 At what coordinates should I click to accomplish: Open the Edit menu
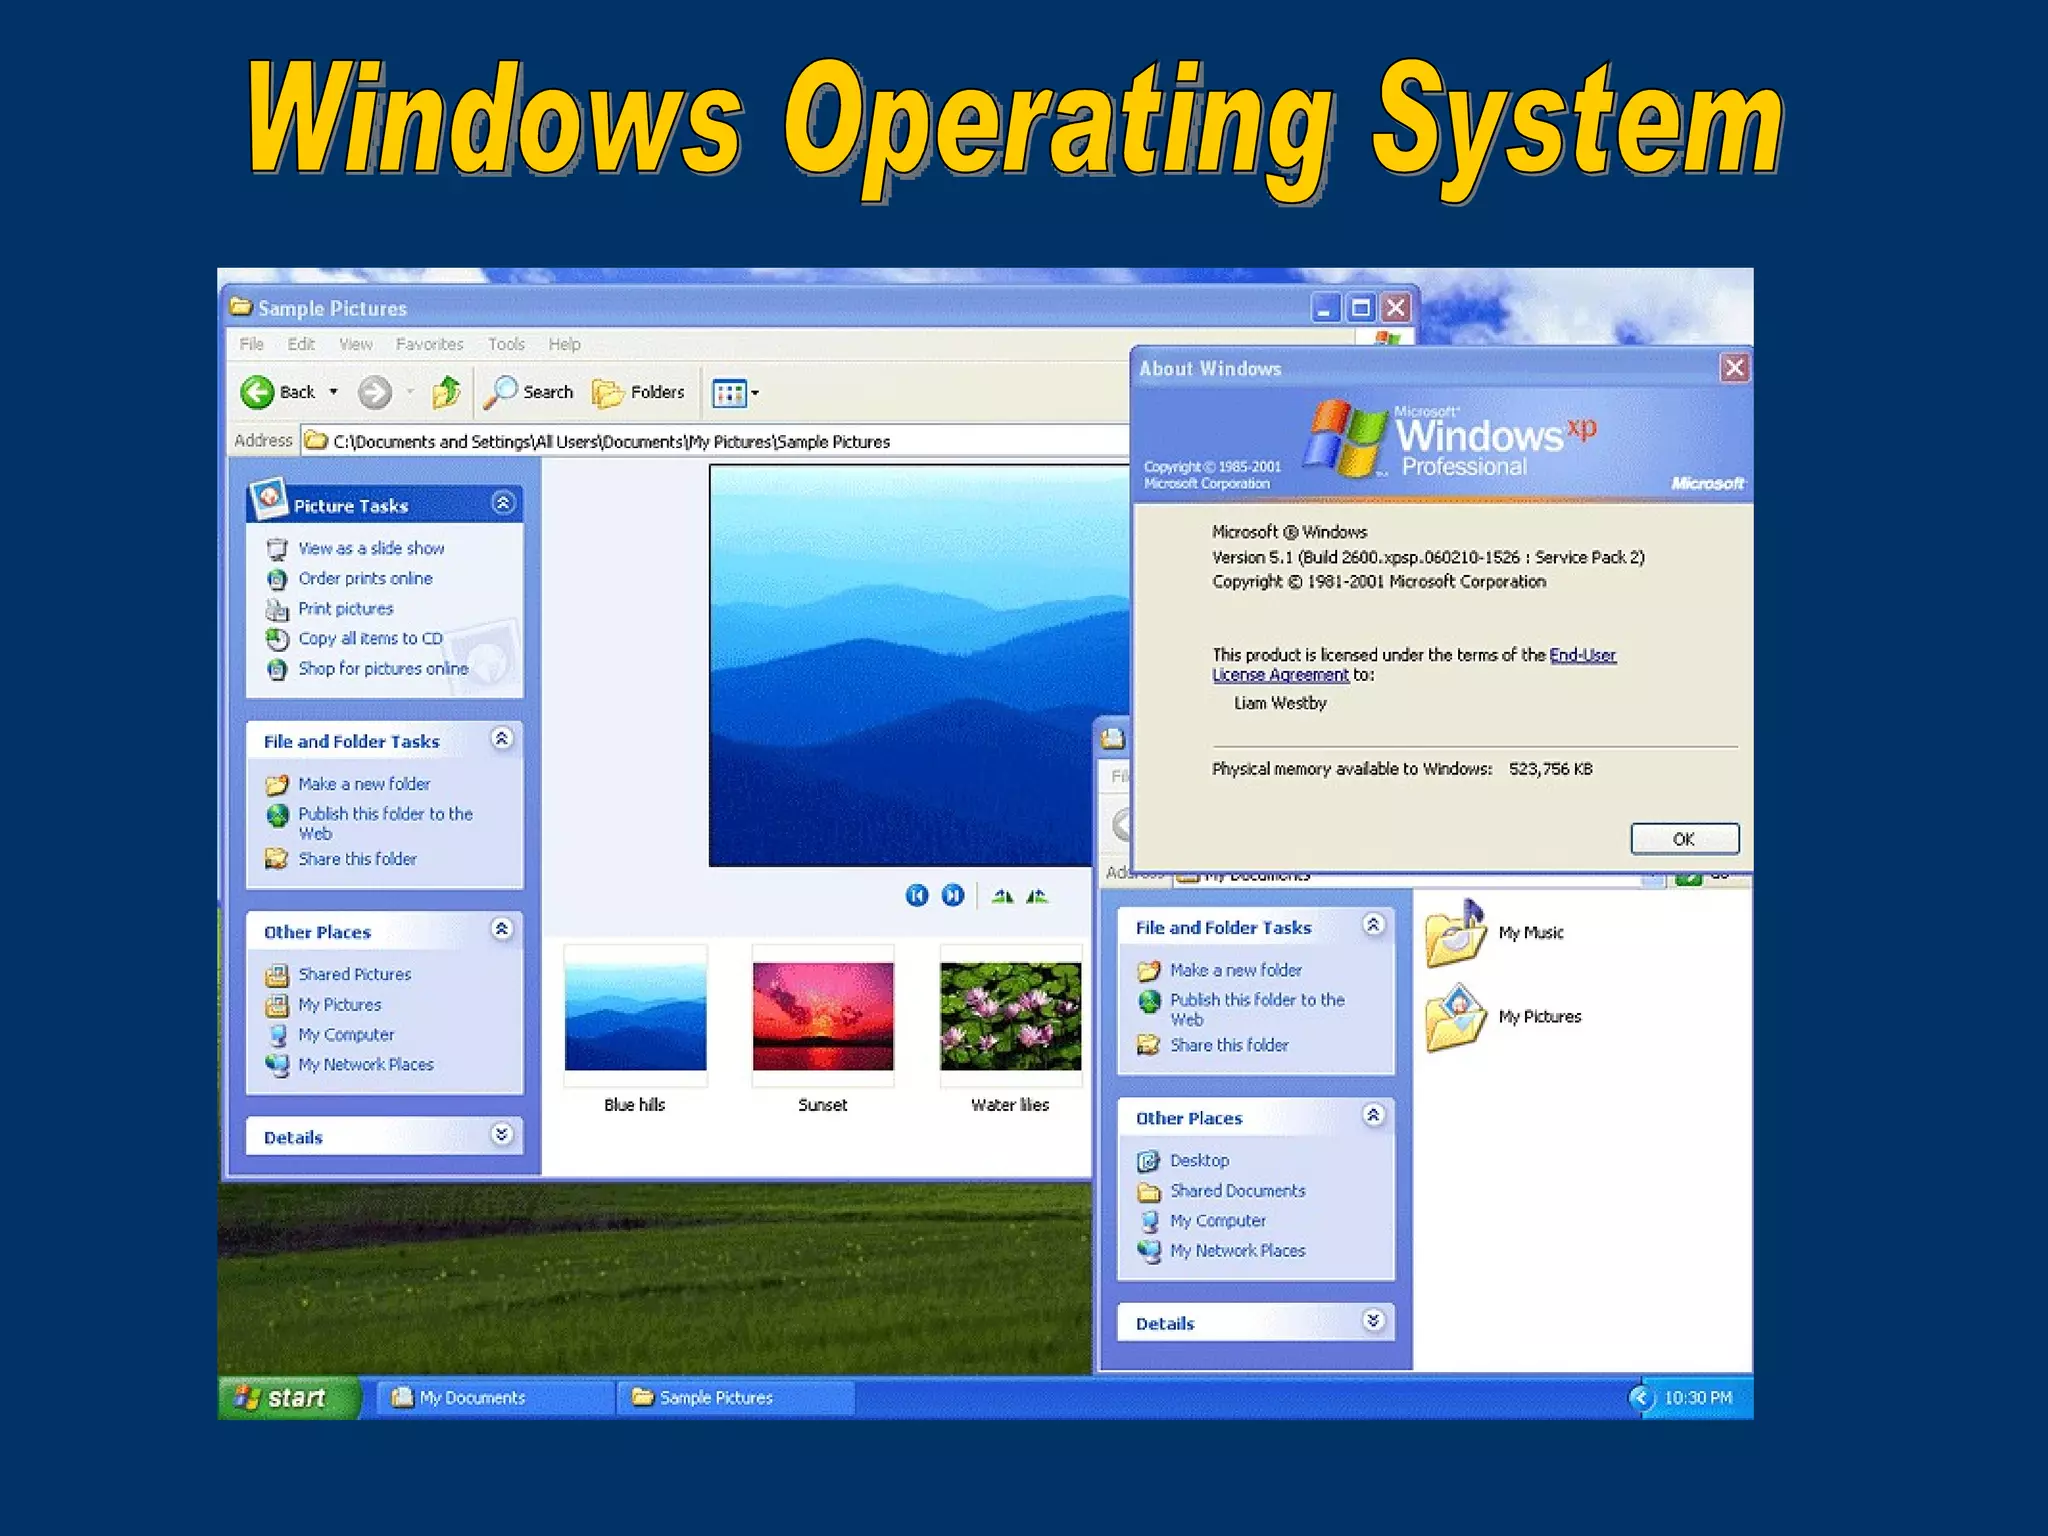(301, 344)
